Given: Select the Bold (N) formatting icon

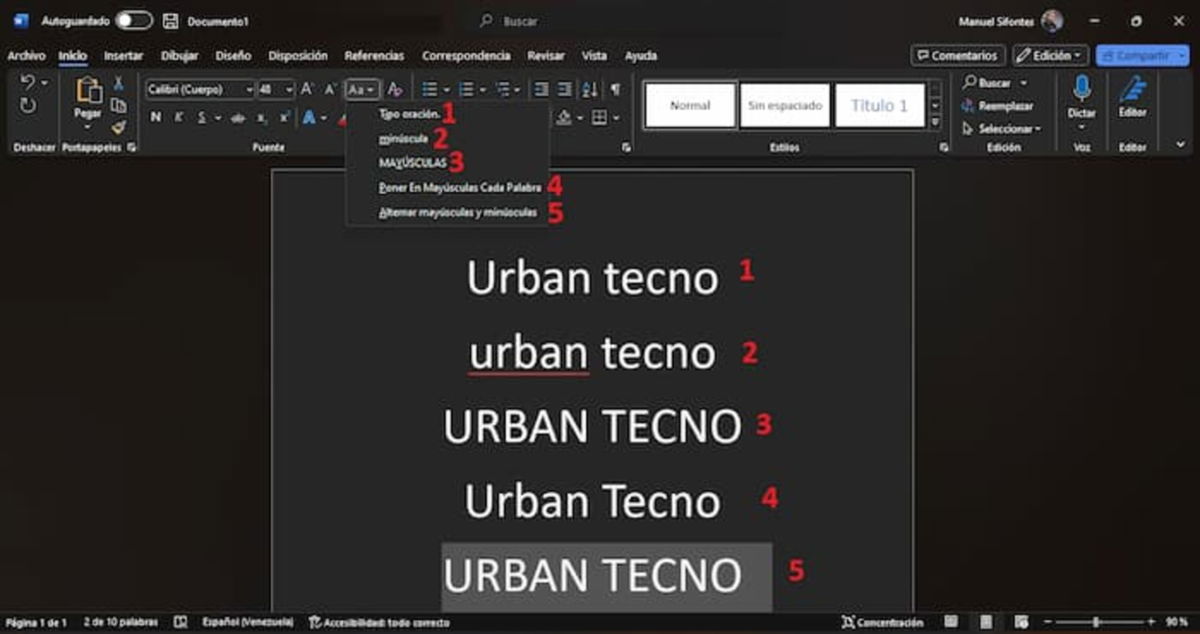Looking at the screenshot, I should (156, 117).
